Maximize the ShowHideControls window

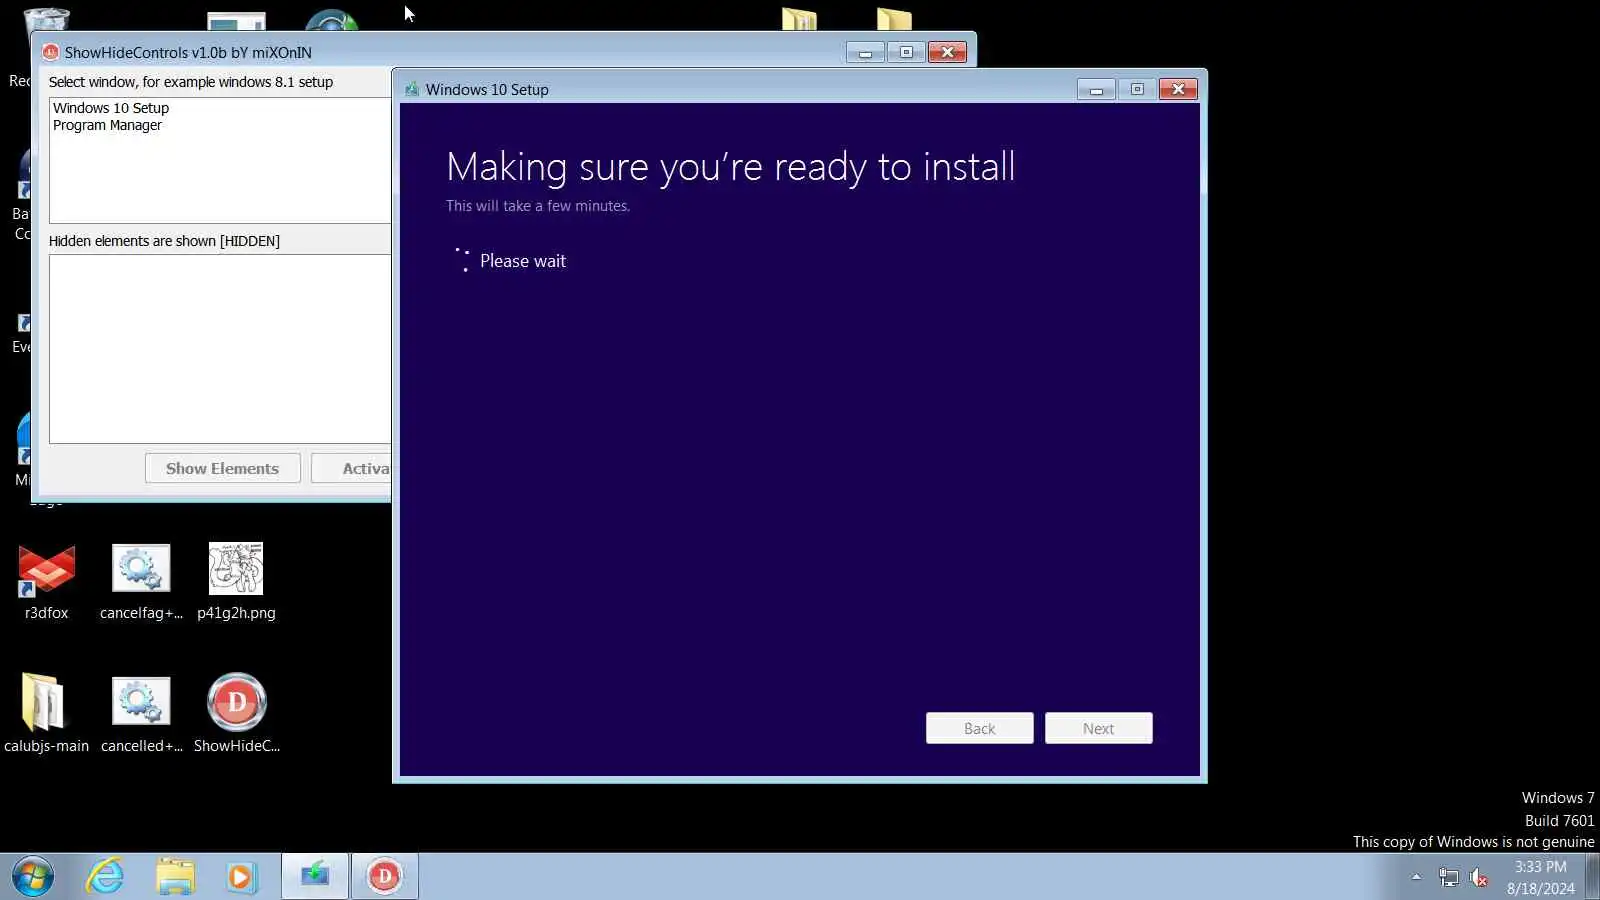[x=906, y=52]
